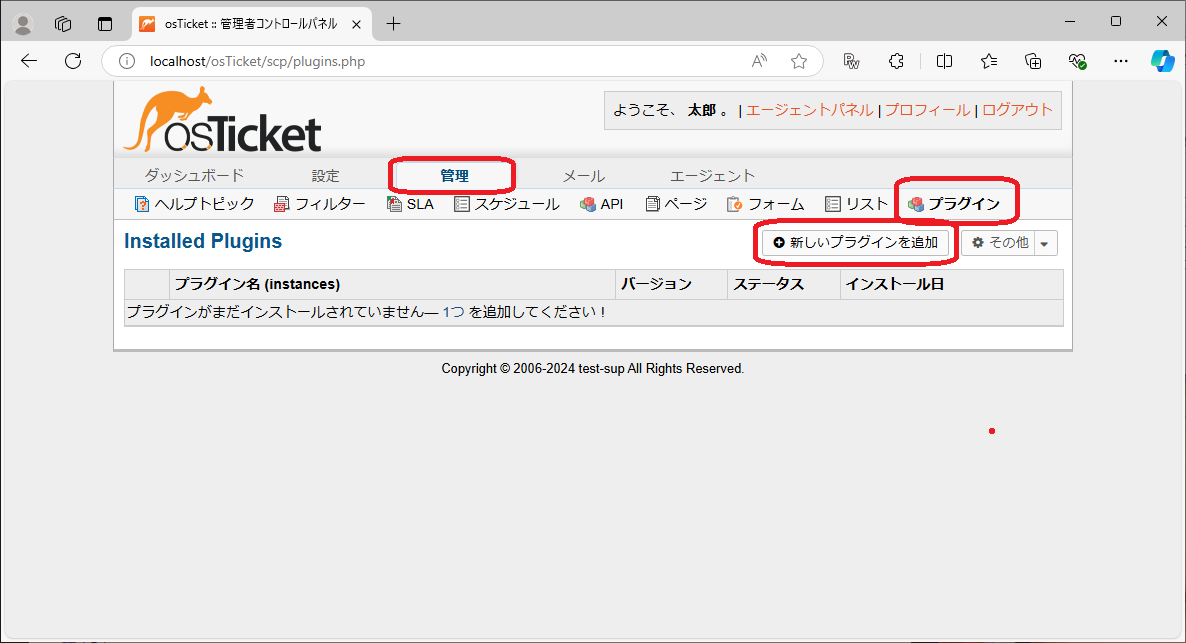Viewport: 1186px width, 643px height.
Task: Open Copilot in Edge
Action: [x=1162, y=61]
